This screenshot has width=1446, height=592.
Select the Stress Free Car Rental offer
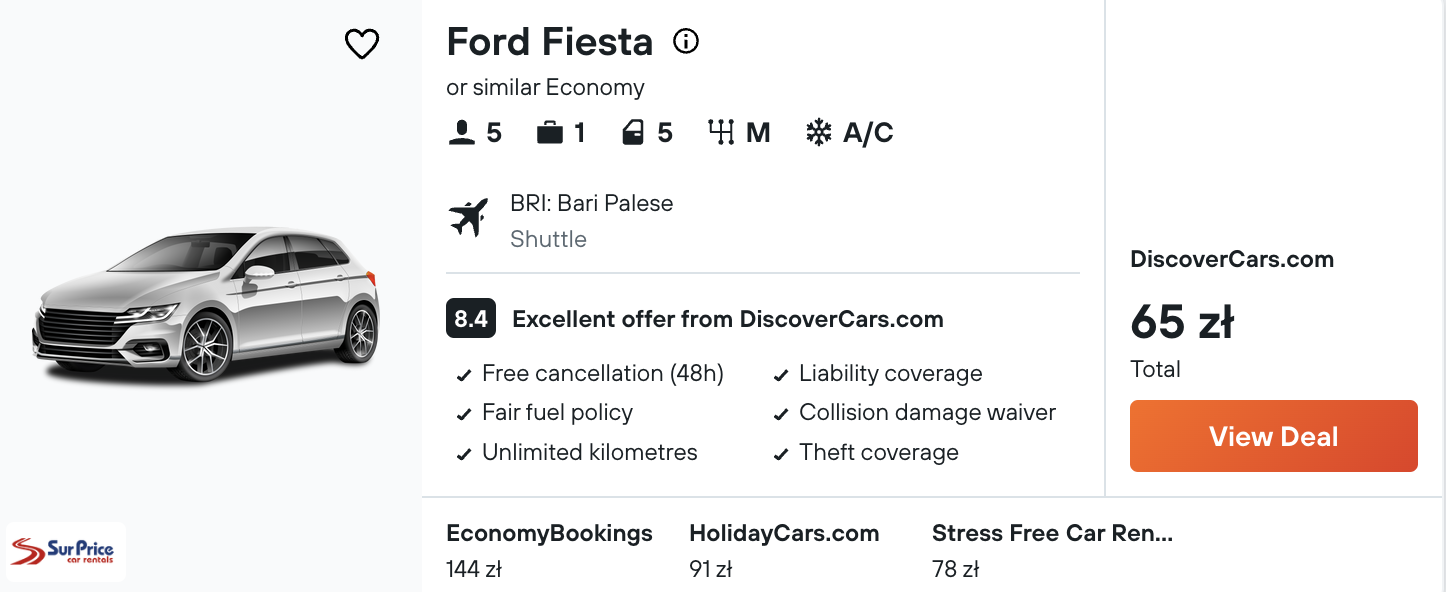click(1052, 551)
